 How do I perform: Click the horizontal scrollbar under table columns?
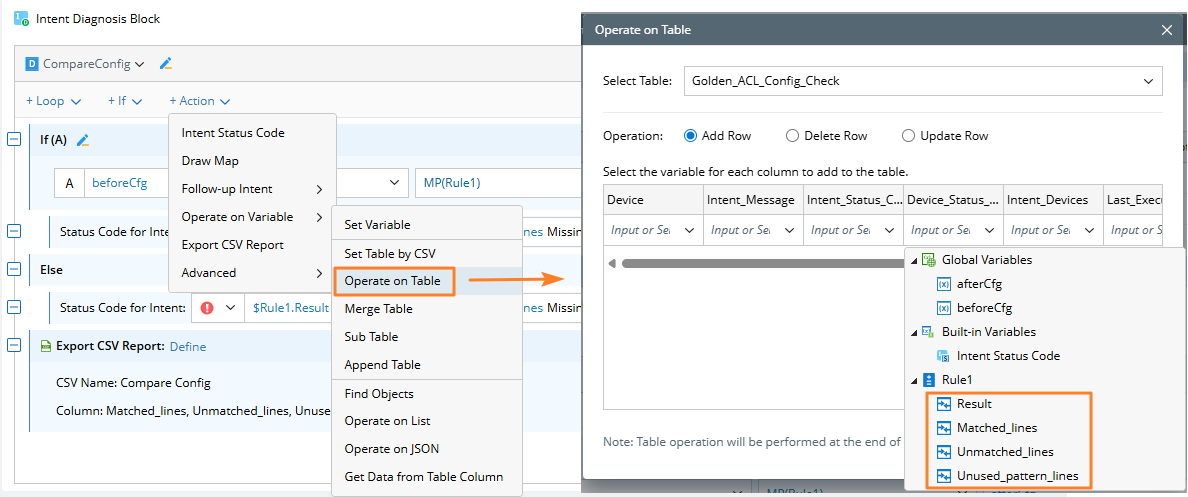tap(760, 264)
